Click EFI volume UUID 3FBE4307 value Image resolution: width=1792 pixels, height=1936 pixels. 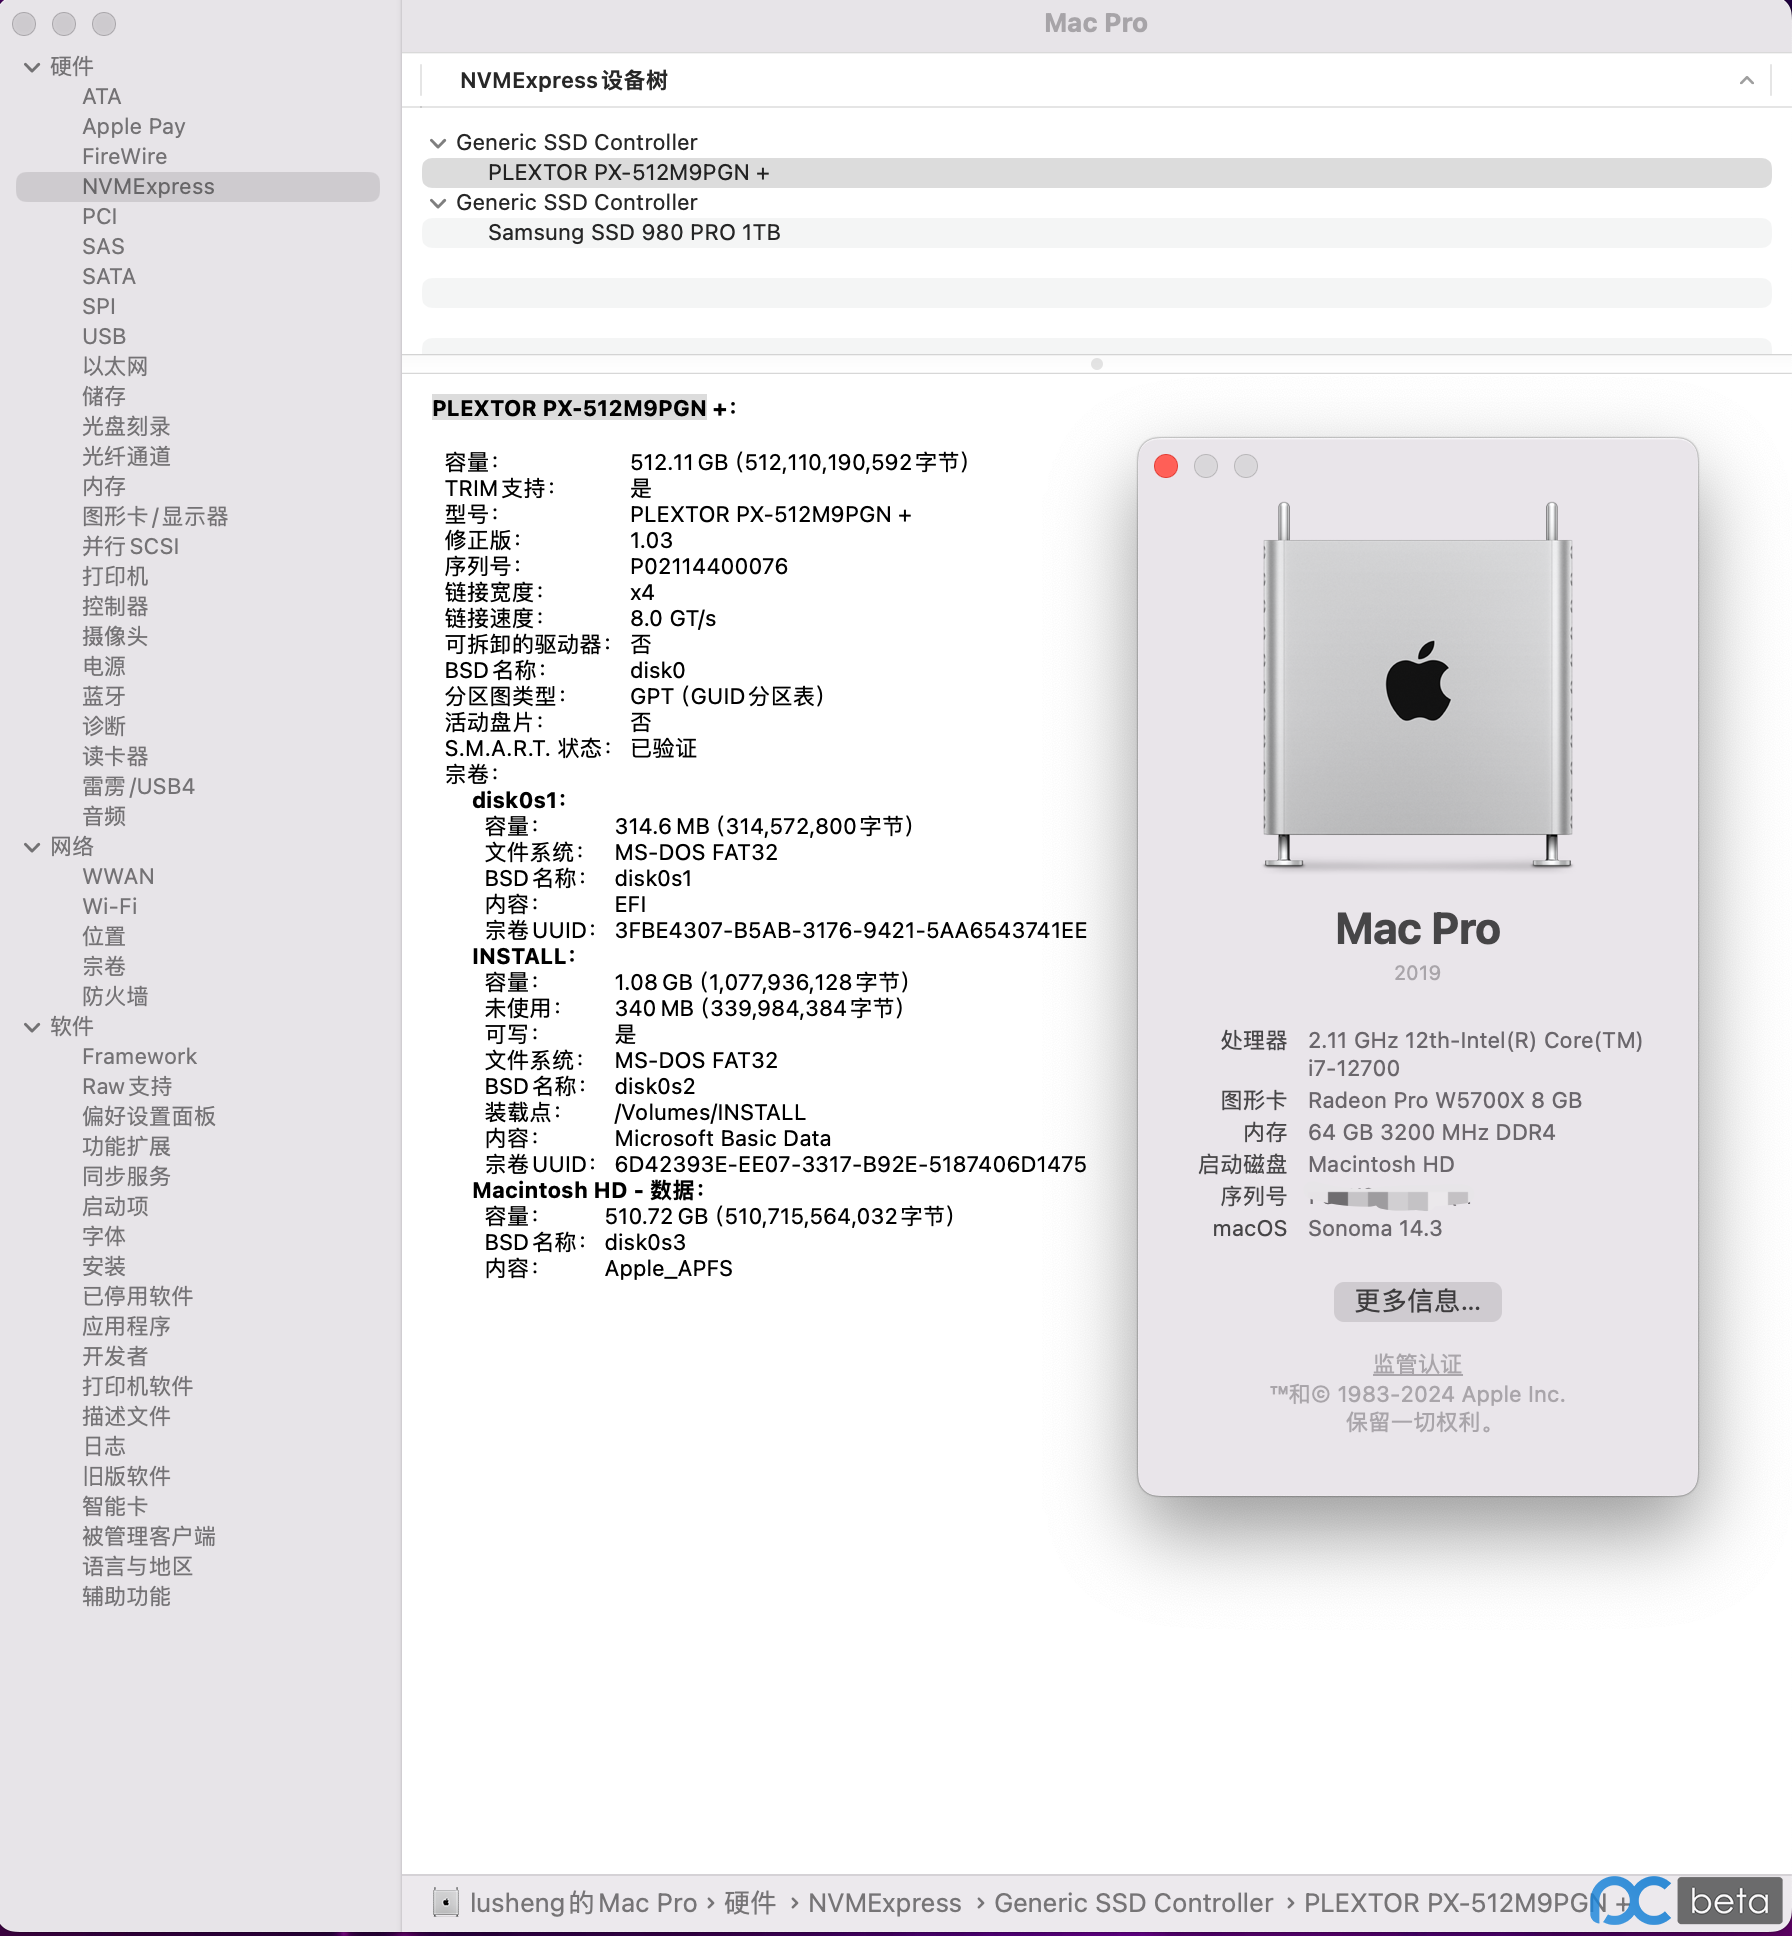tap(851, 931)
